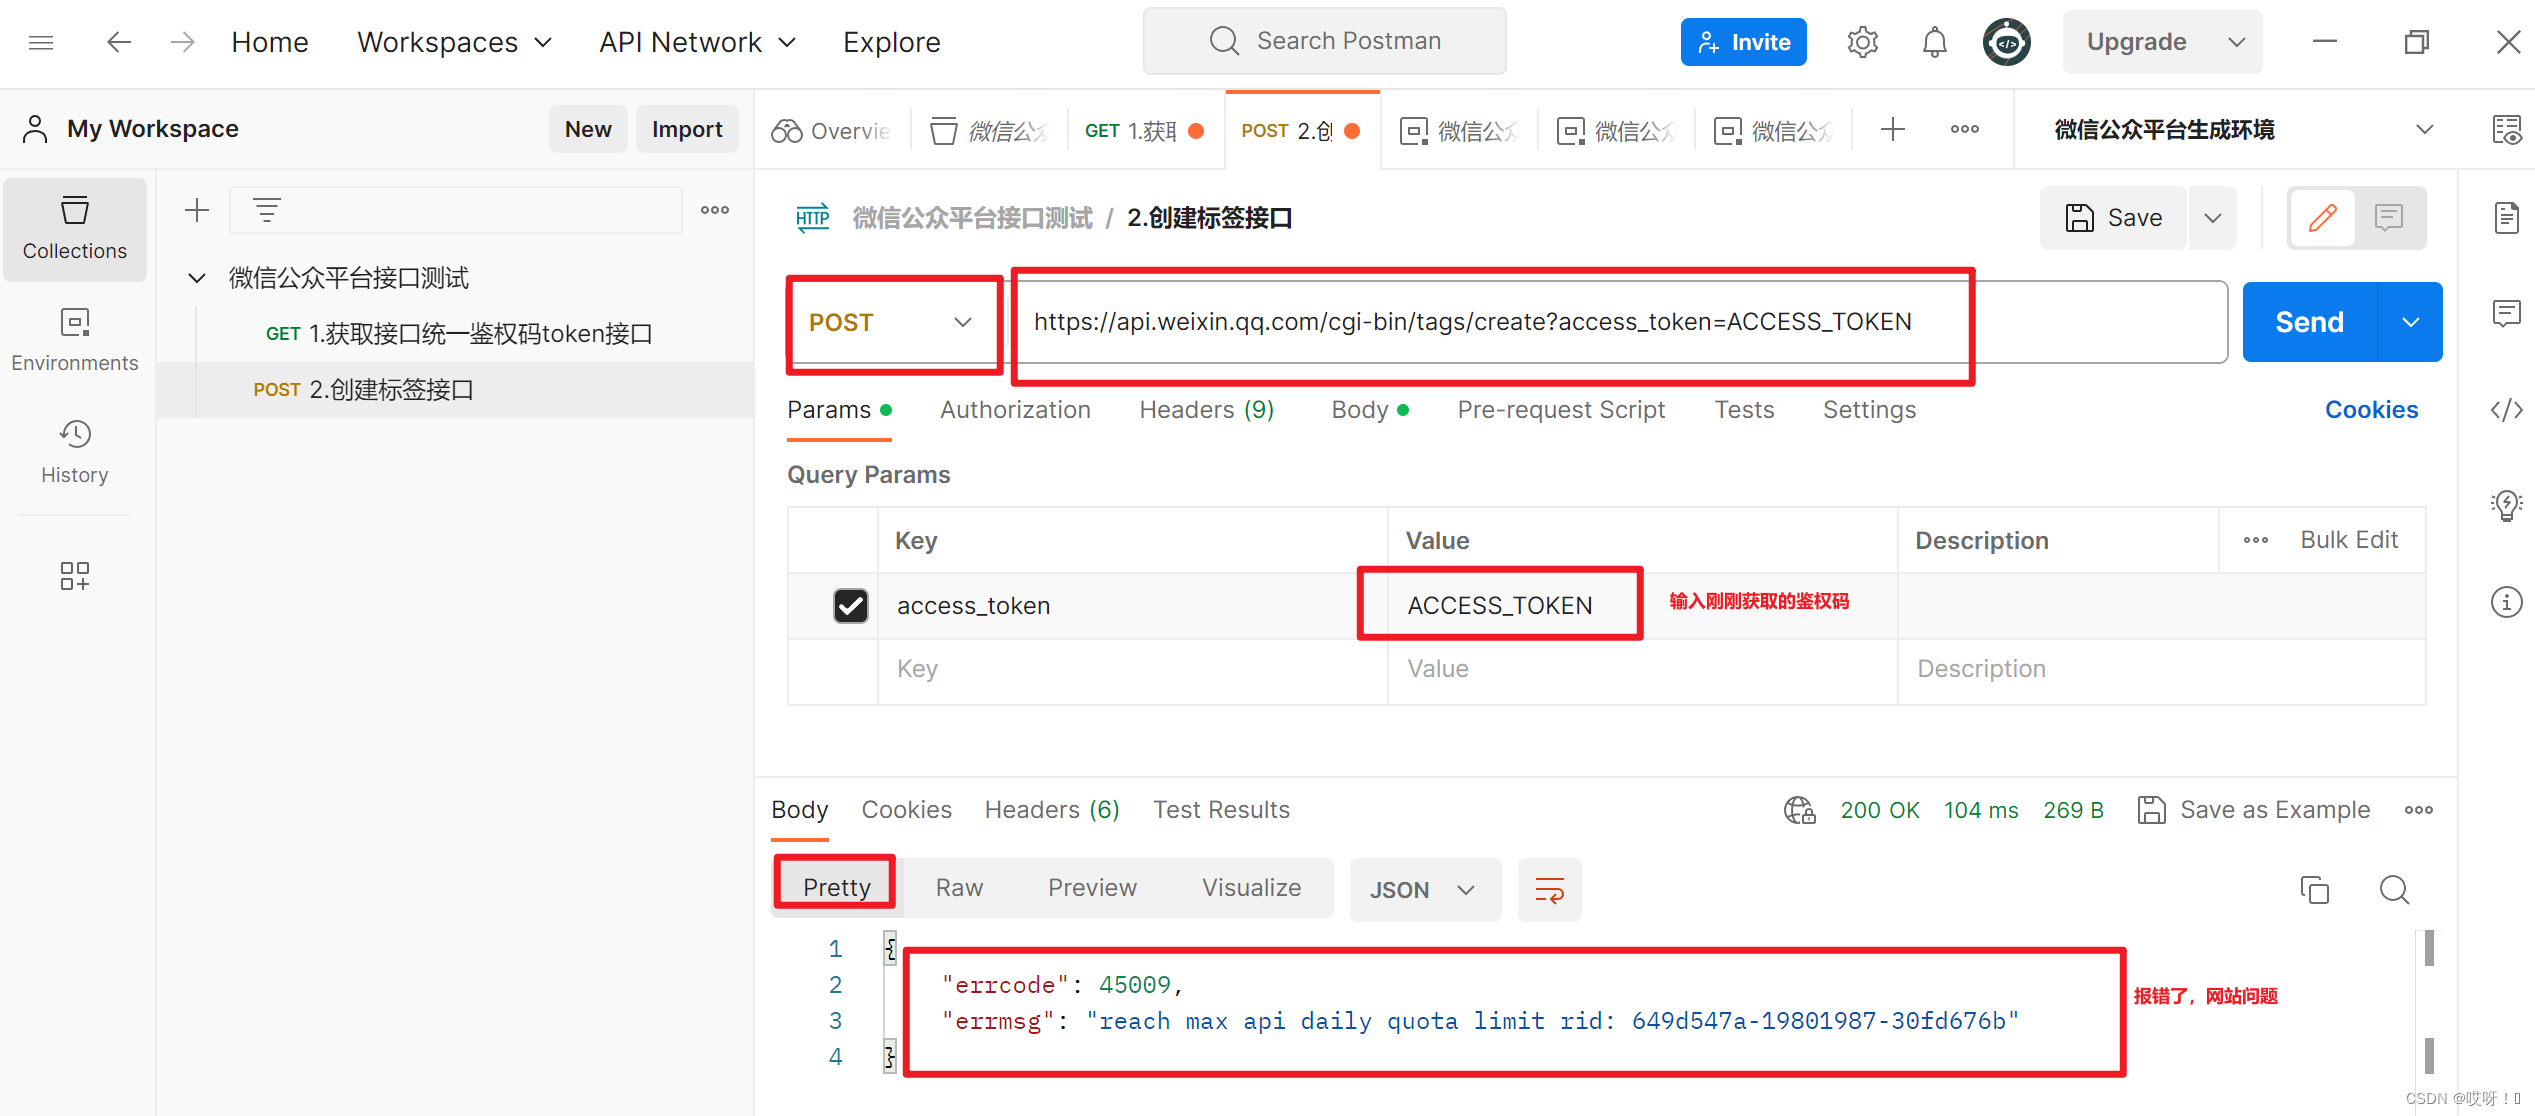Image resolution: width=2535 pixels, height=1116 pixels.
Task: Switch to build mode pencil icon
Action: [x=2323, y=217]
